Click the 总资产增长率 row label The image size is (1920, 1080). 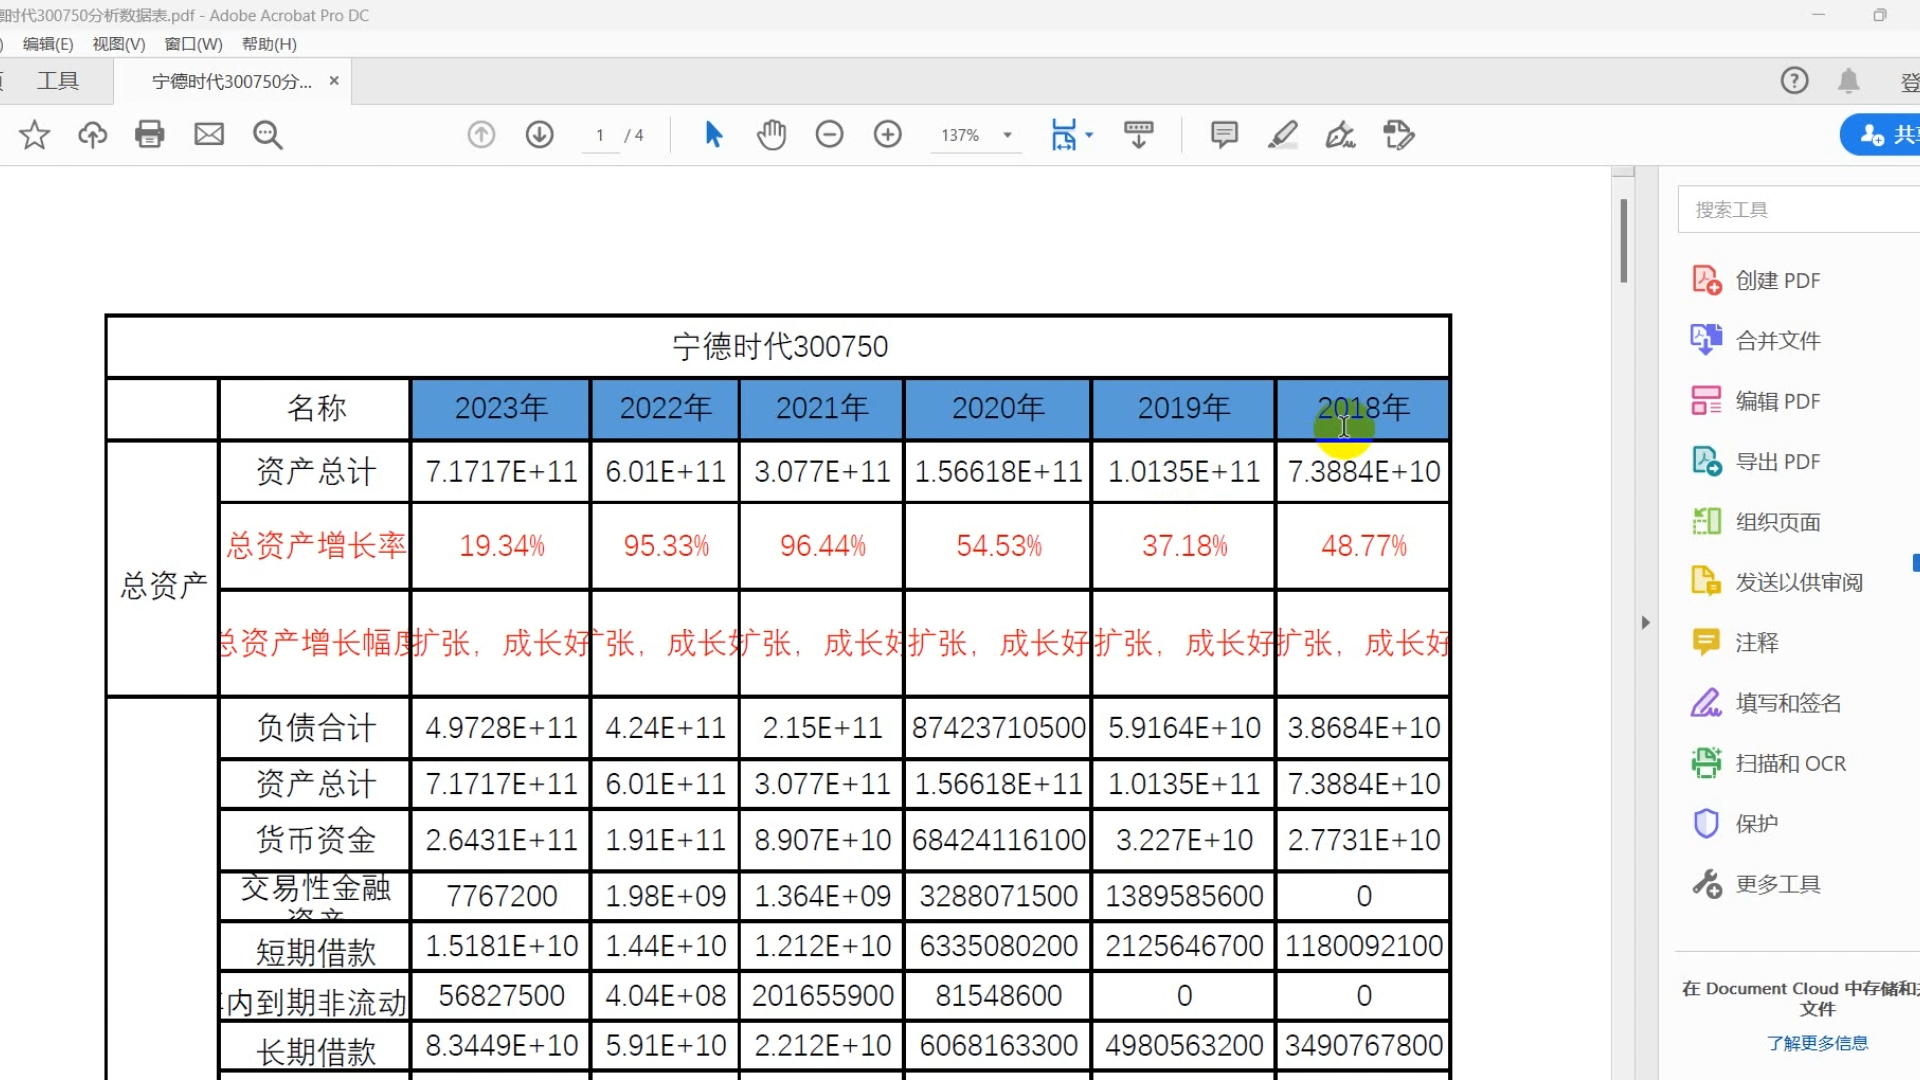click(316, 545)
